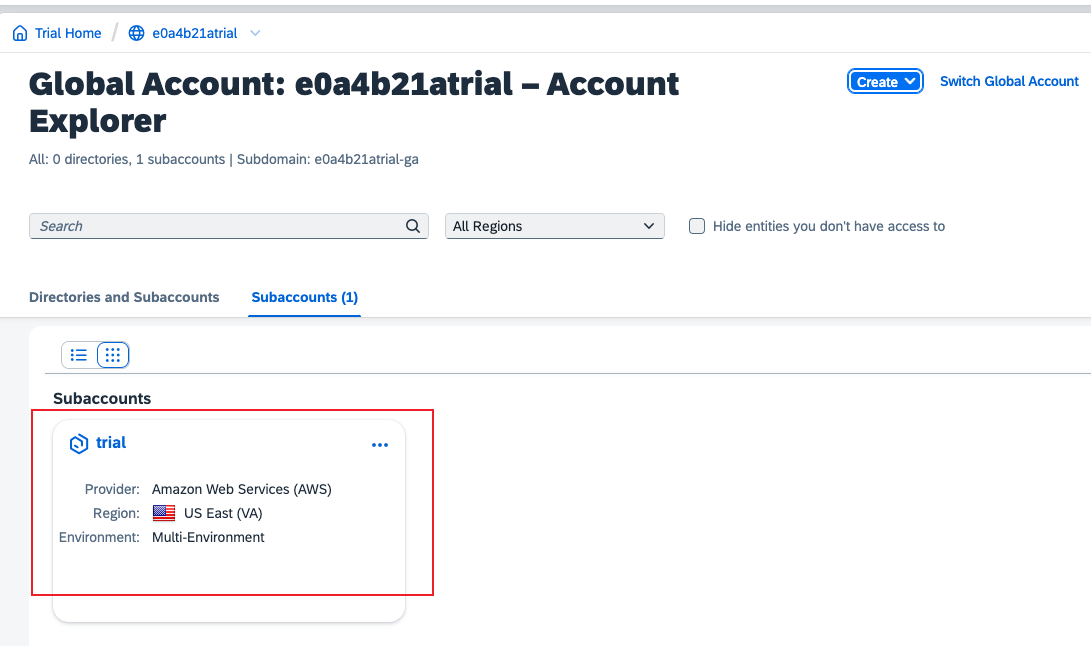The image size is (1091, 646).
Task: Switch to Directories and Subaccounts tab
Action: click(x=124, y=297)
